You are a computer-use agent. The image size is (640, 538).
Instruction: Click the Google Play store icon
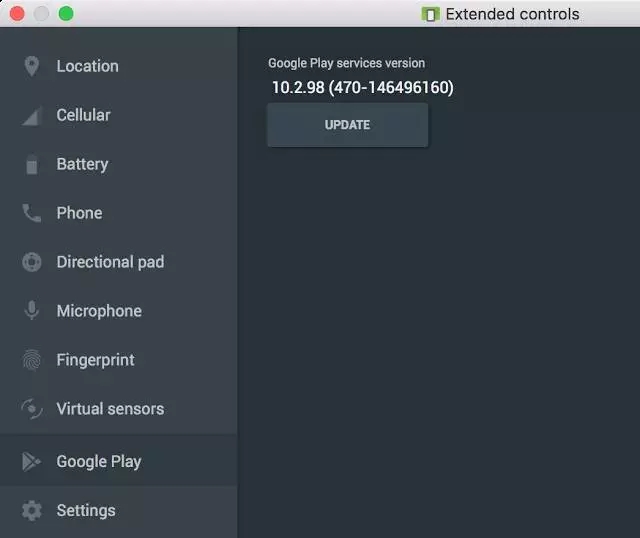[x=32, y=461]
